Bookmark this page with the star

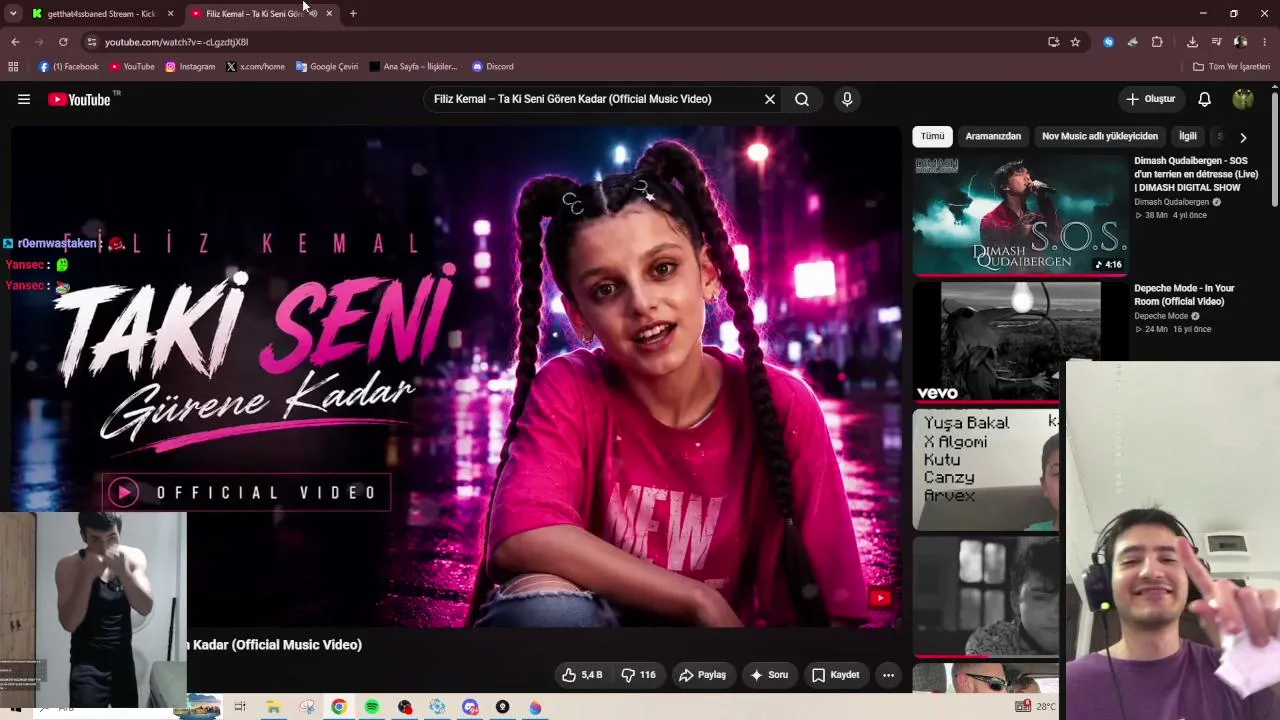coord(1075,42)
